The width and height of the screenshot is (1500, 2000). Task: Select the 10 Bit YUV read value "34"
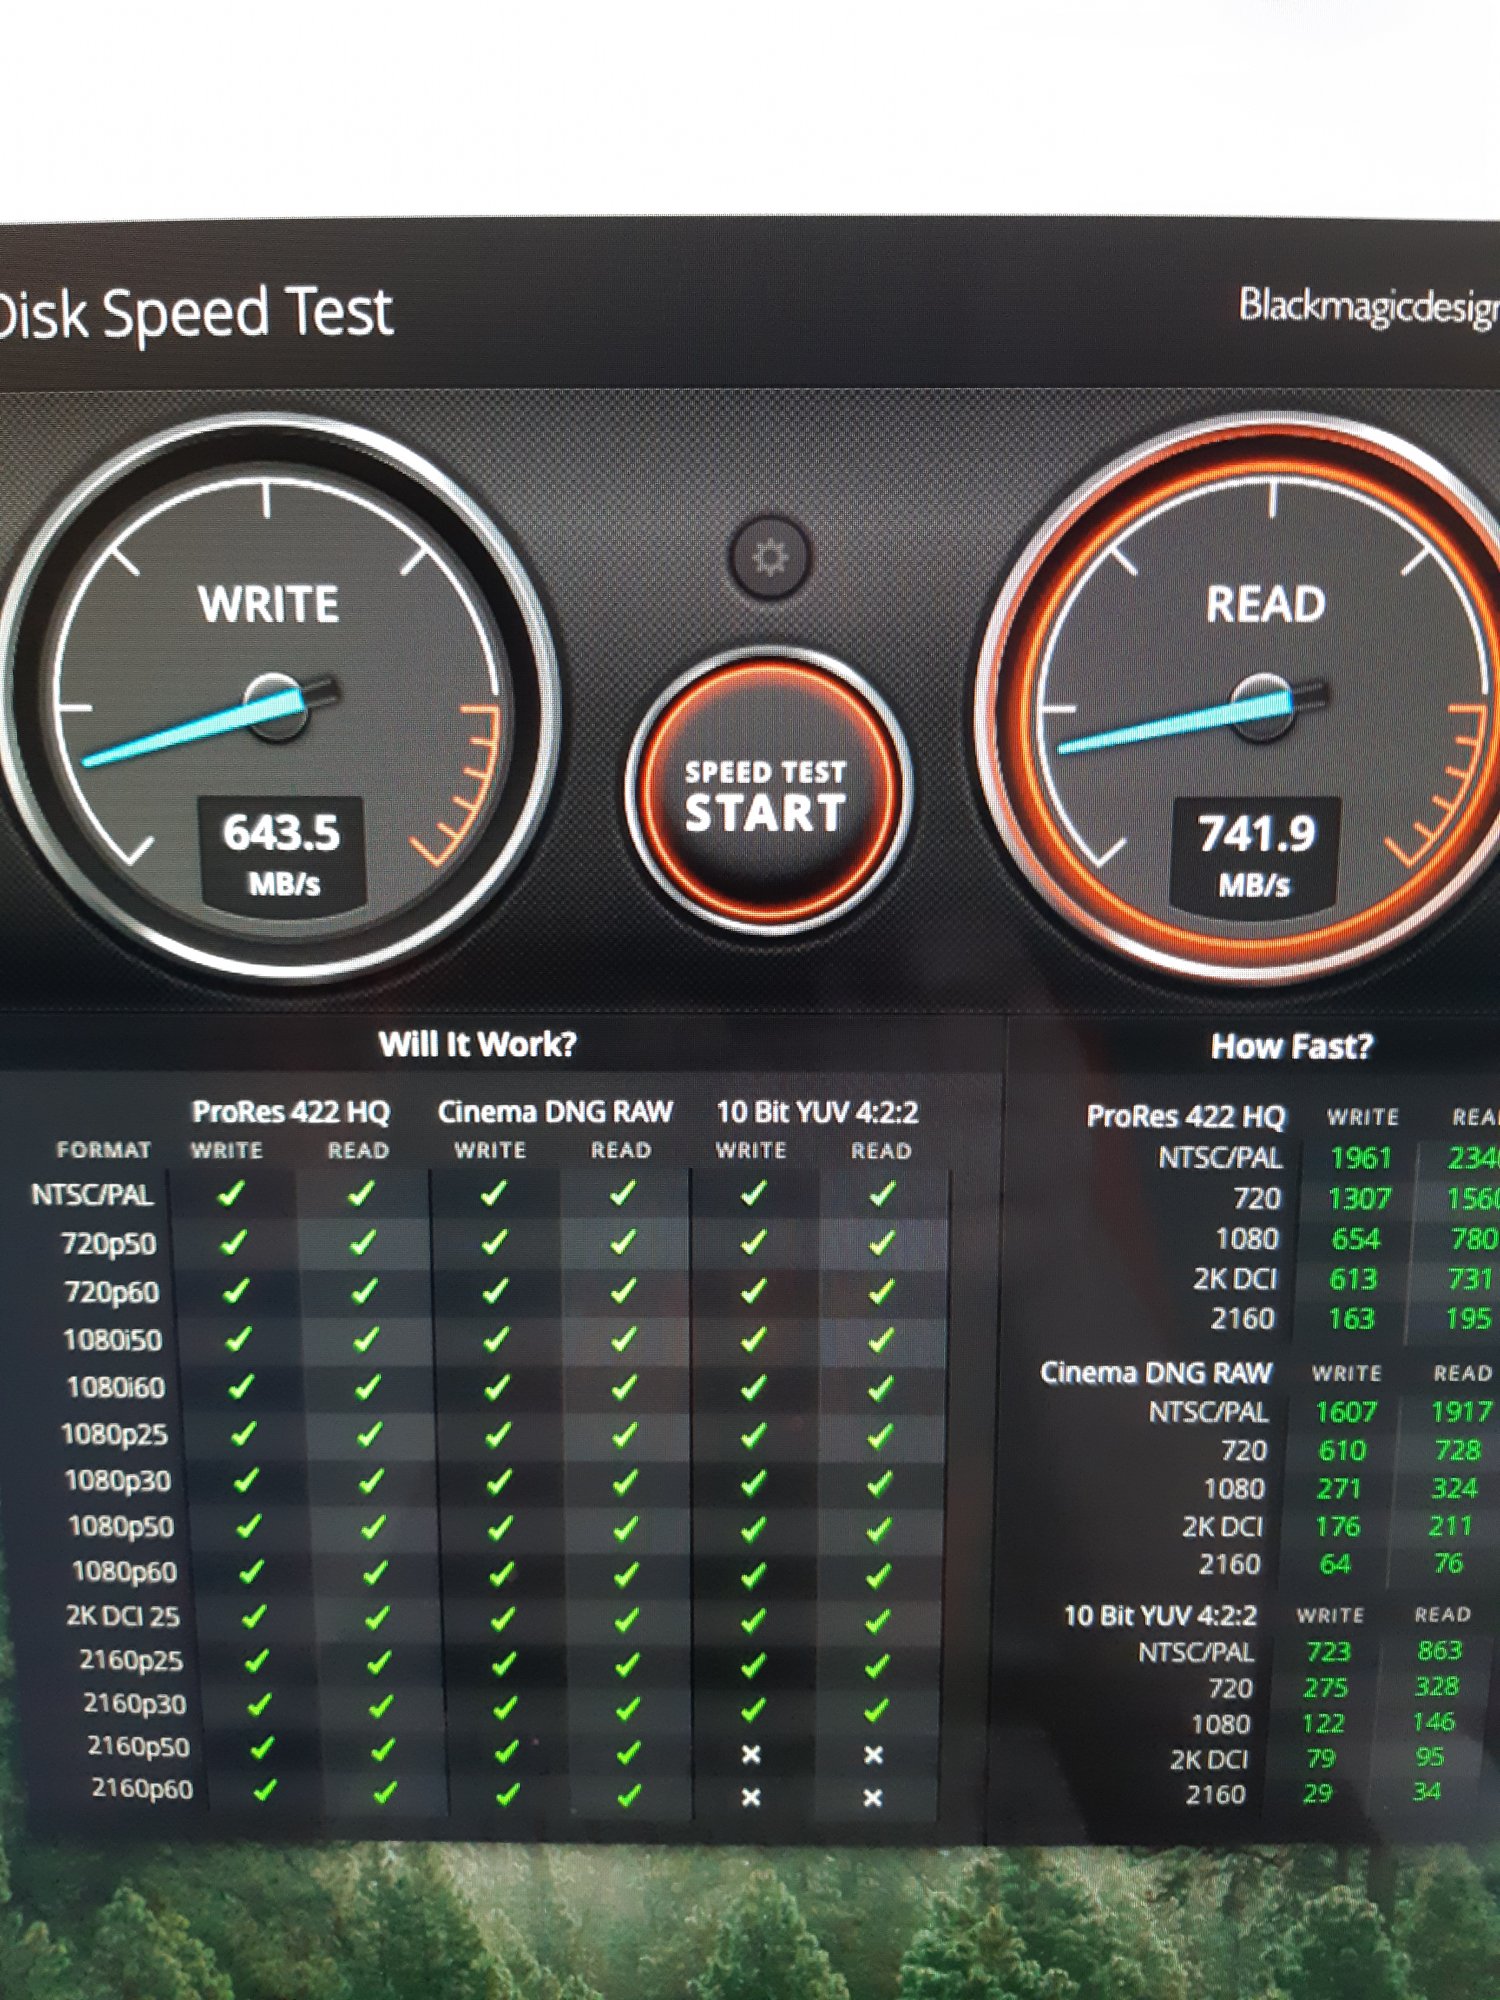tap(1426, 1791)
